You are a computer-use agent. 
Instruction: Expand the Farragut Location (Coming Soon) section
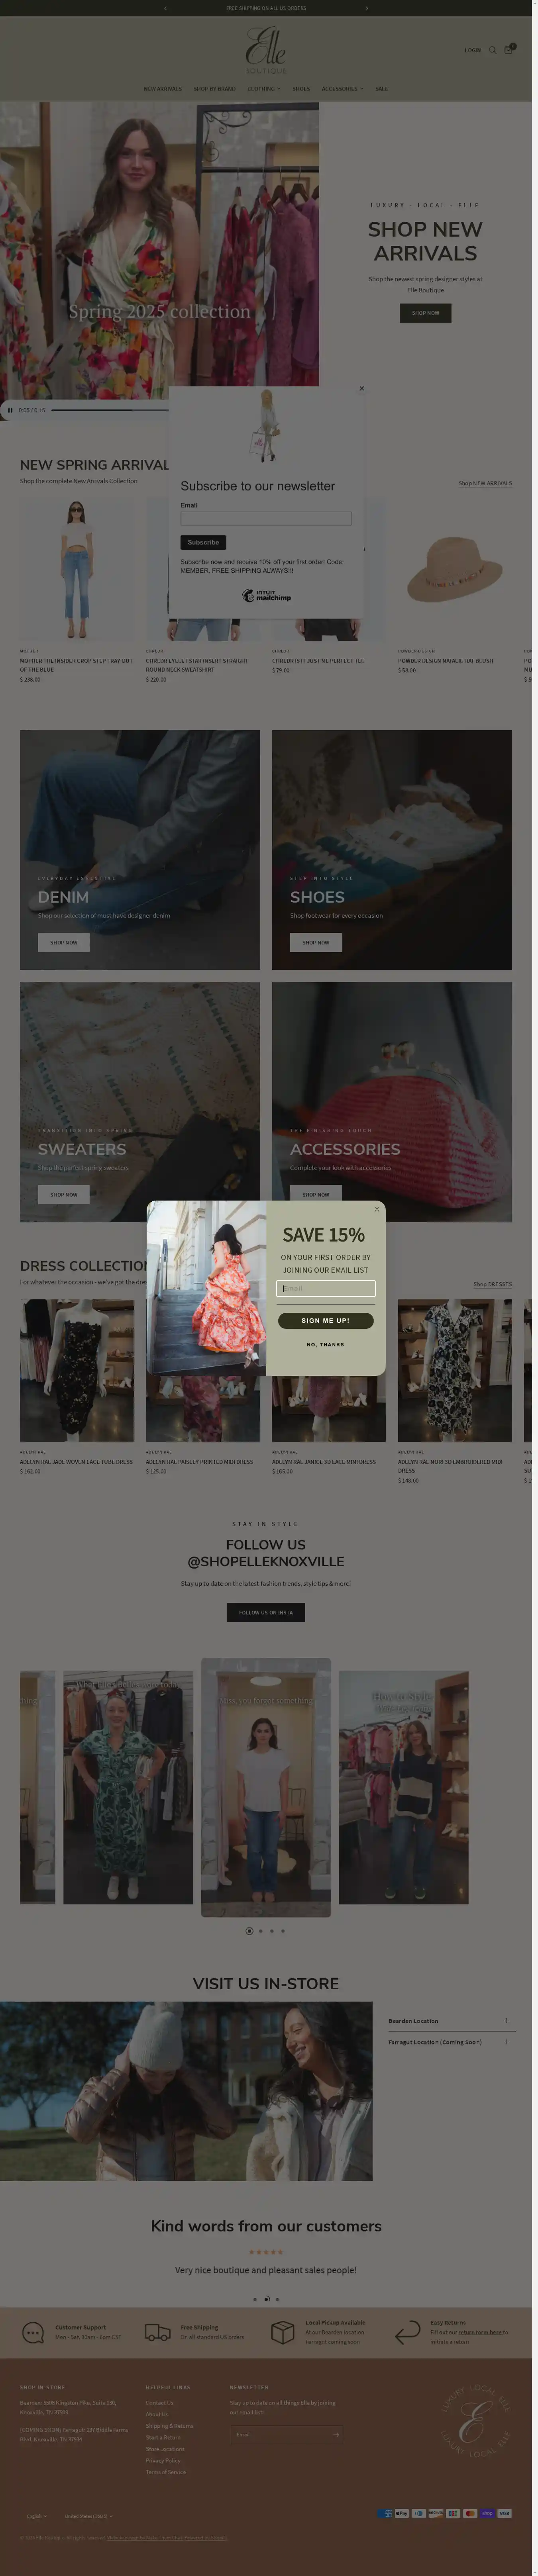tap(451, 2042)
